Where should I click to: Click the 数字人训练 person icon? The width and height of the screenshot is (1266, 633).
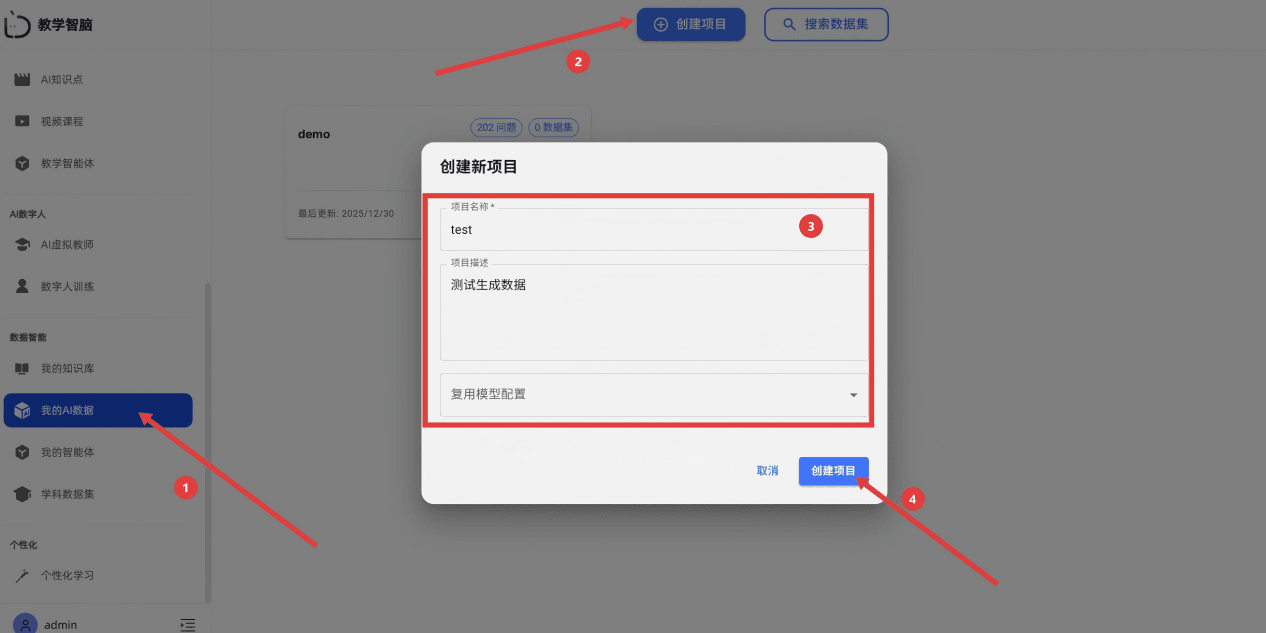pos(22,286)
